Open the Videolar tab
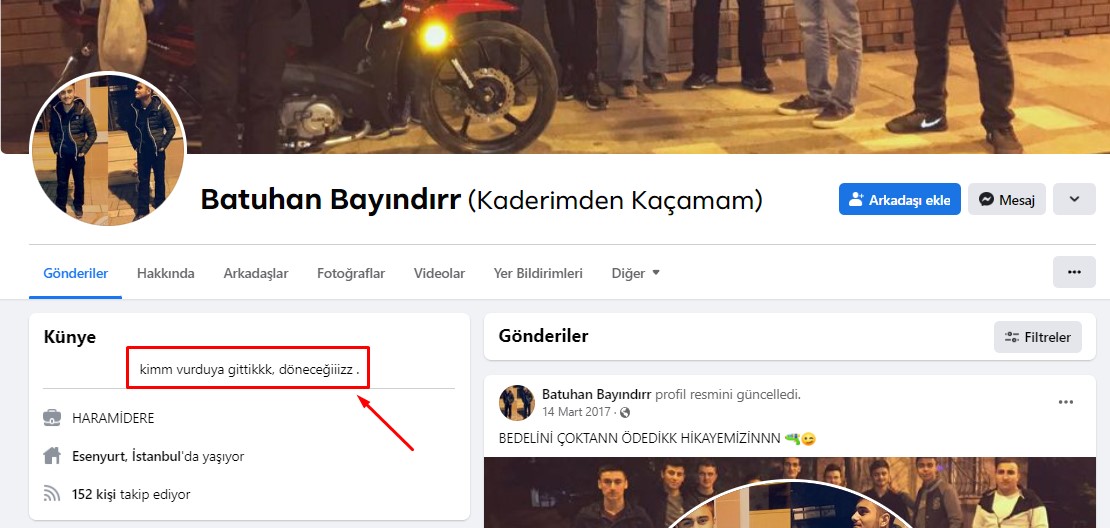 tap(439, 273)
